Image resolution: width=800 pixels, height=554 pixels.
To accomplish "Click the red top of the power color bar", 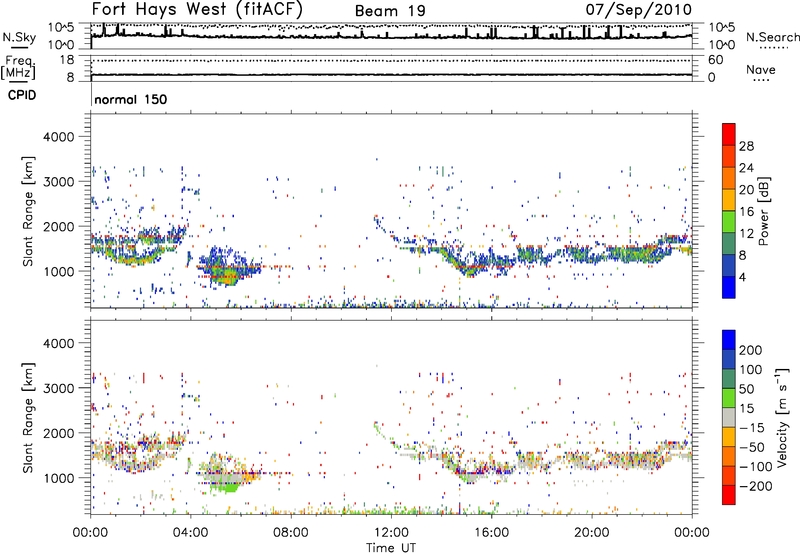I will (x=729, y=134).
